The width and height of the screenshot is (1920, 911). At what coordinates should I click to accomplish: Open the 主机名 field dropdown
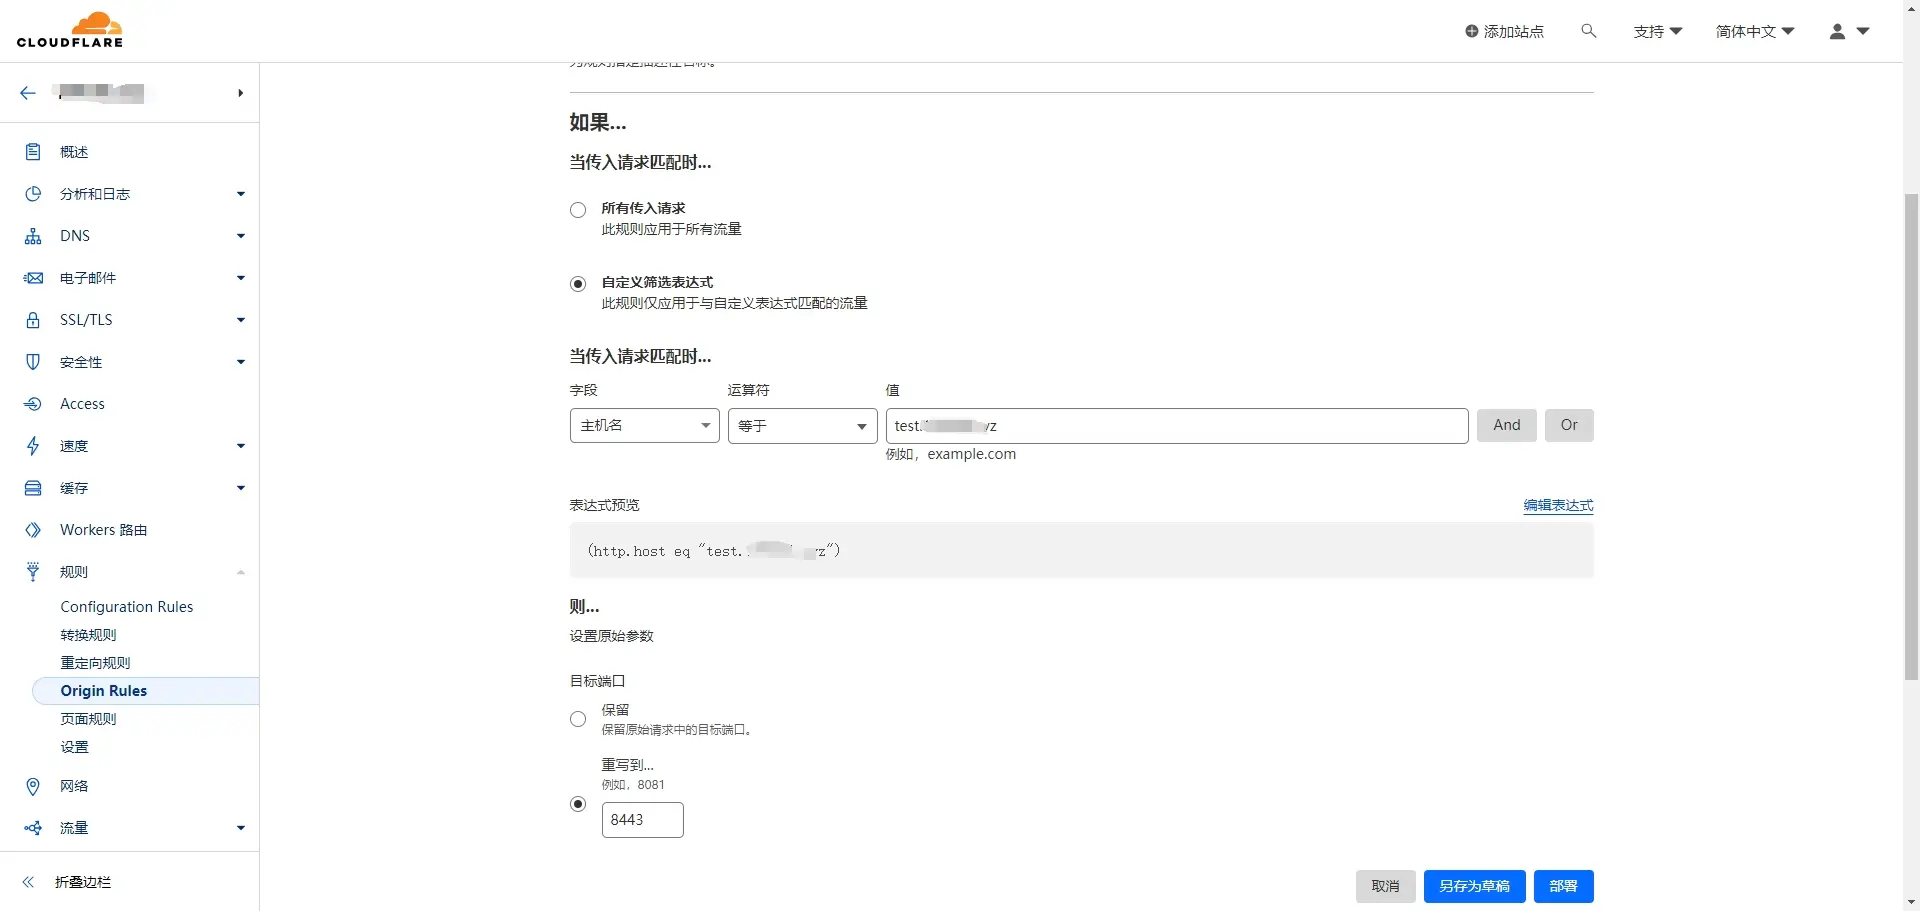645,426
